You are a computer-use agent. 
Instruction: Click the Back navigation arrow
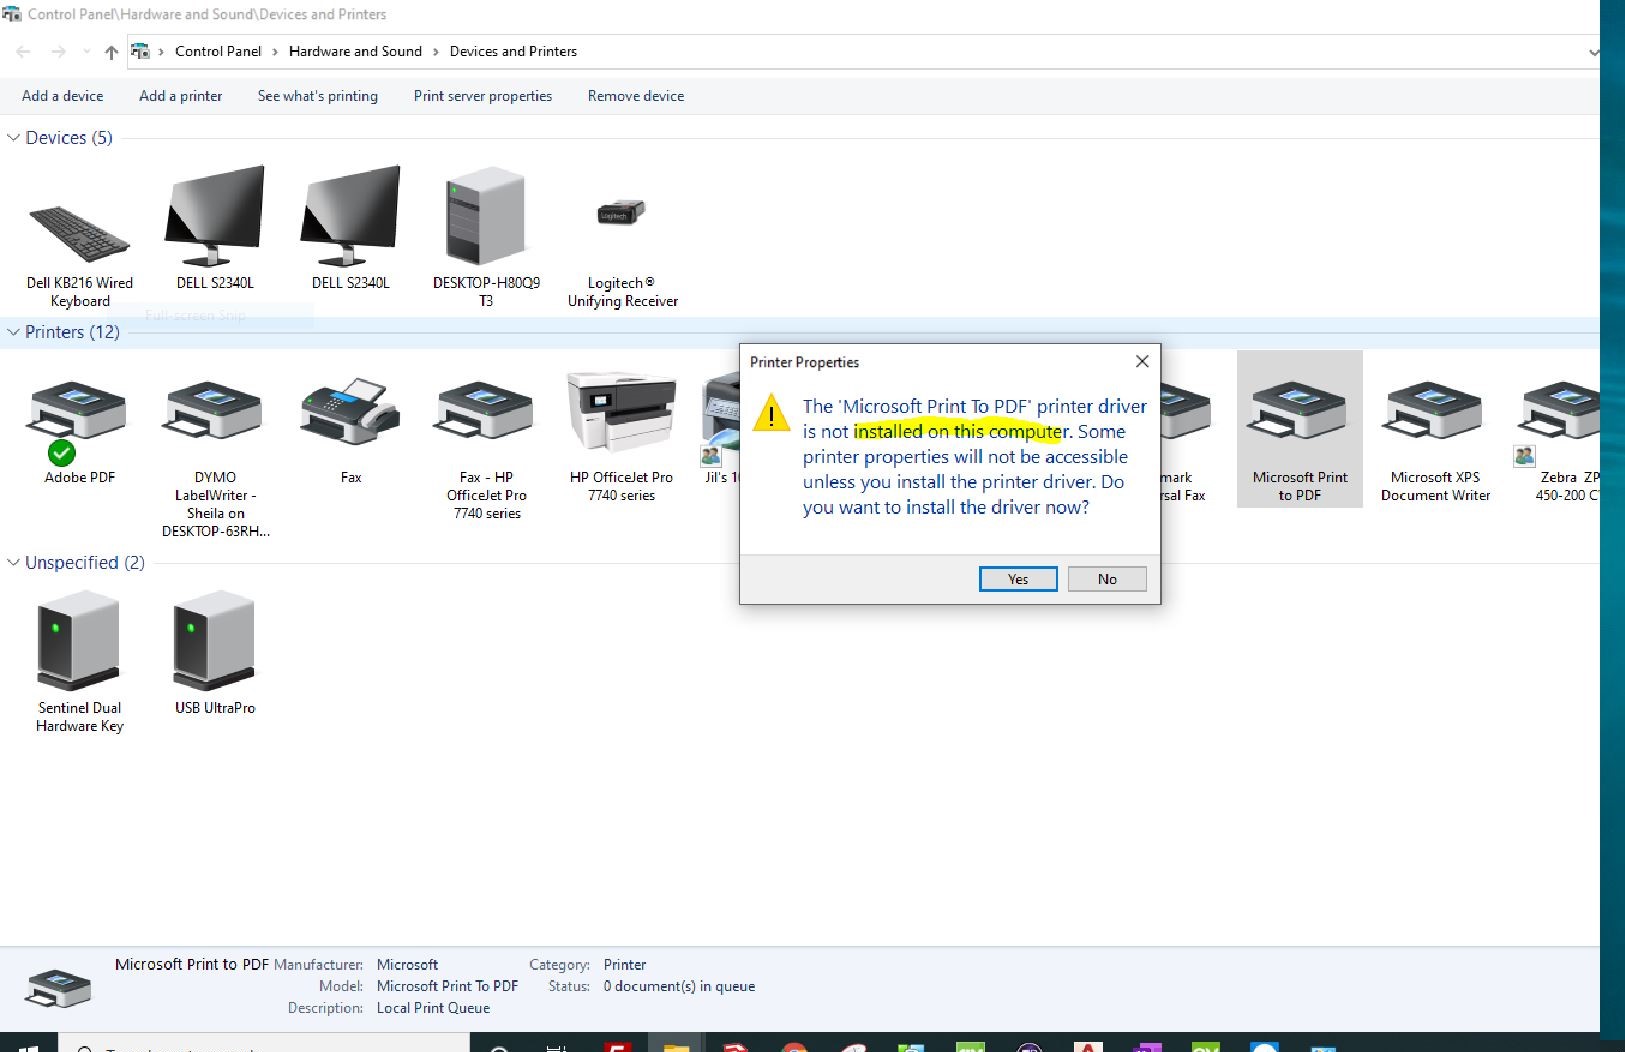tap(24, 51)
